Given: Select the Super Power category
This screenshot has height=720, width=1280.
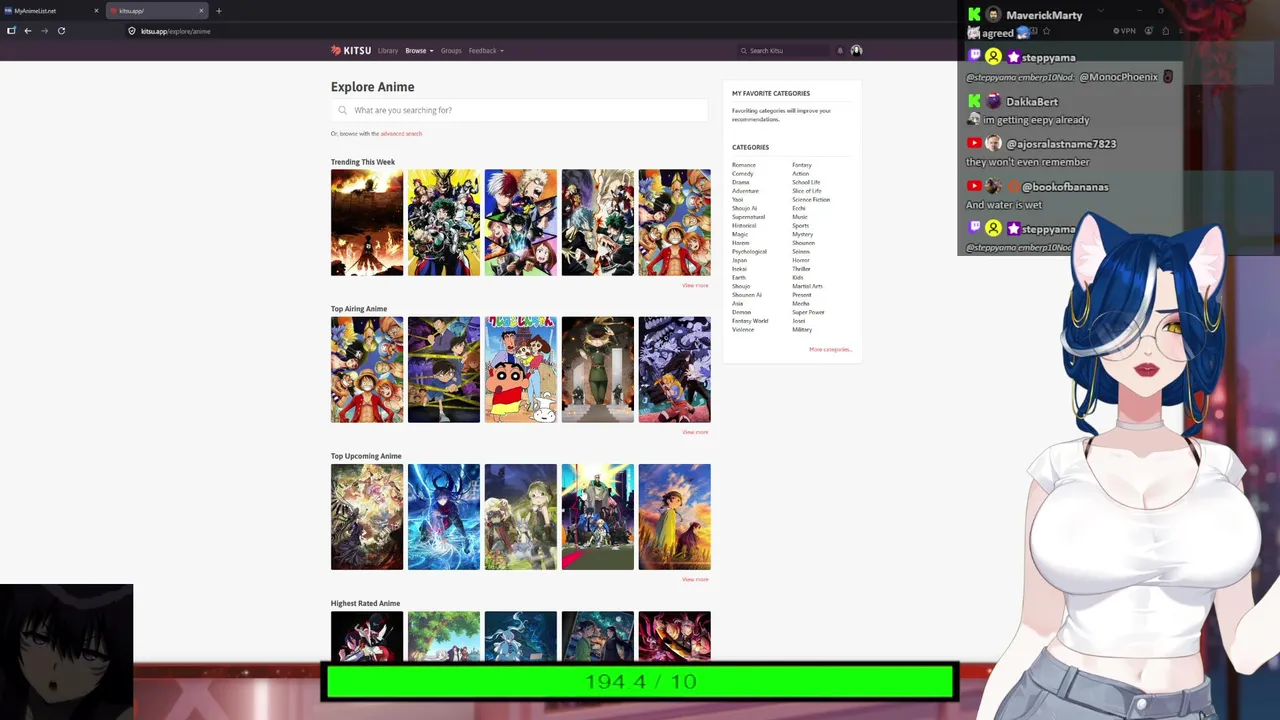Looking at the screenshot, I should point(808,312).
